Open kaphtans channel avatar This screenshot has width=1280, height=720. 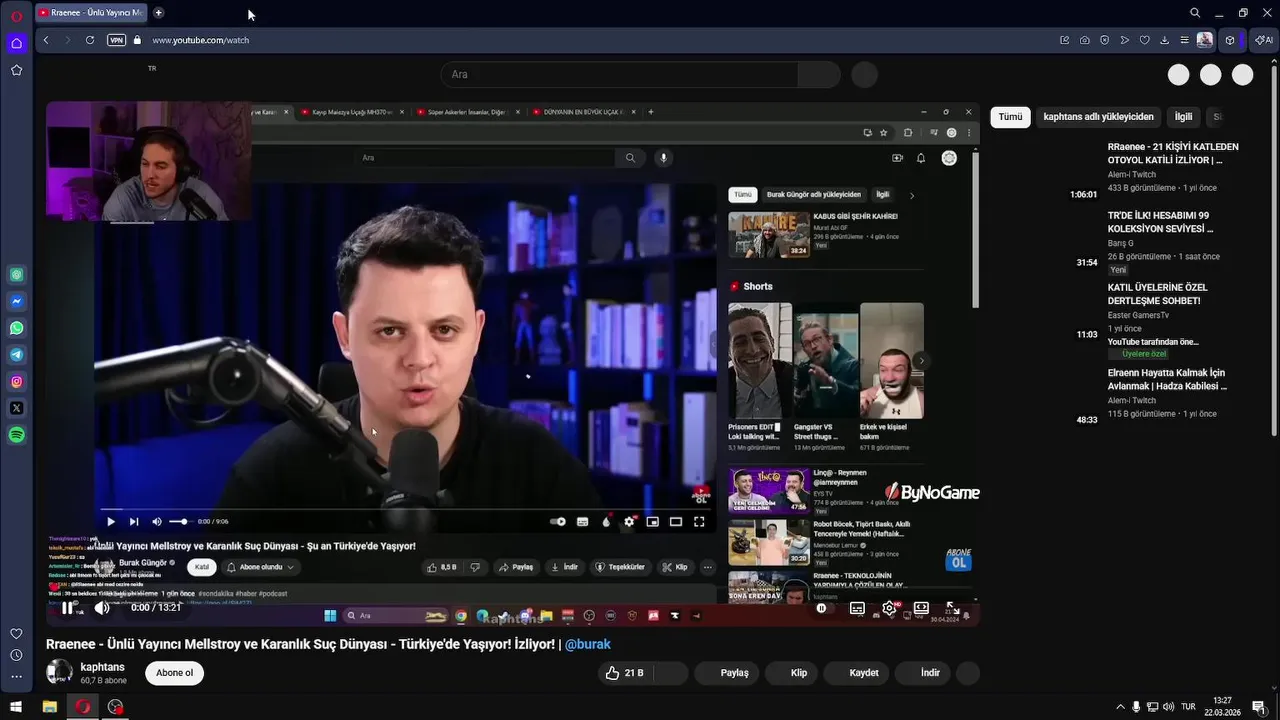tap(59, 672)
